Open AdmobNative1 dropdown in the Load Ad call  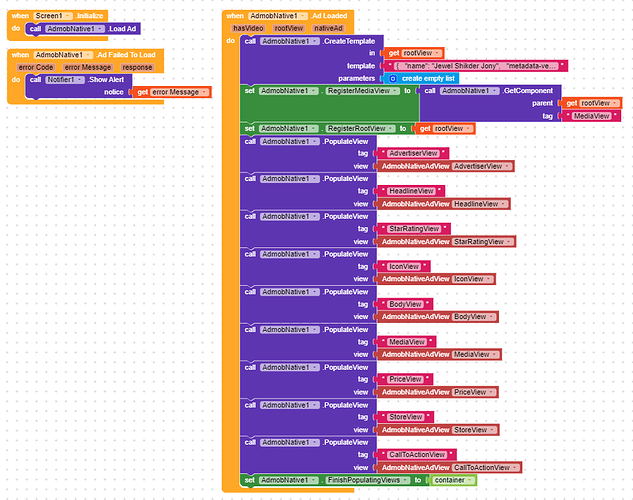[x=75, y=29]
